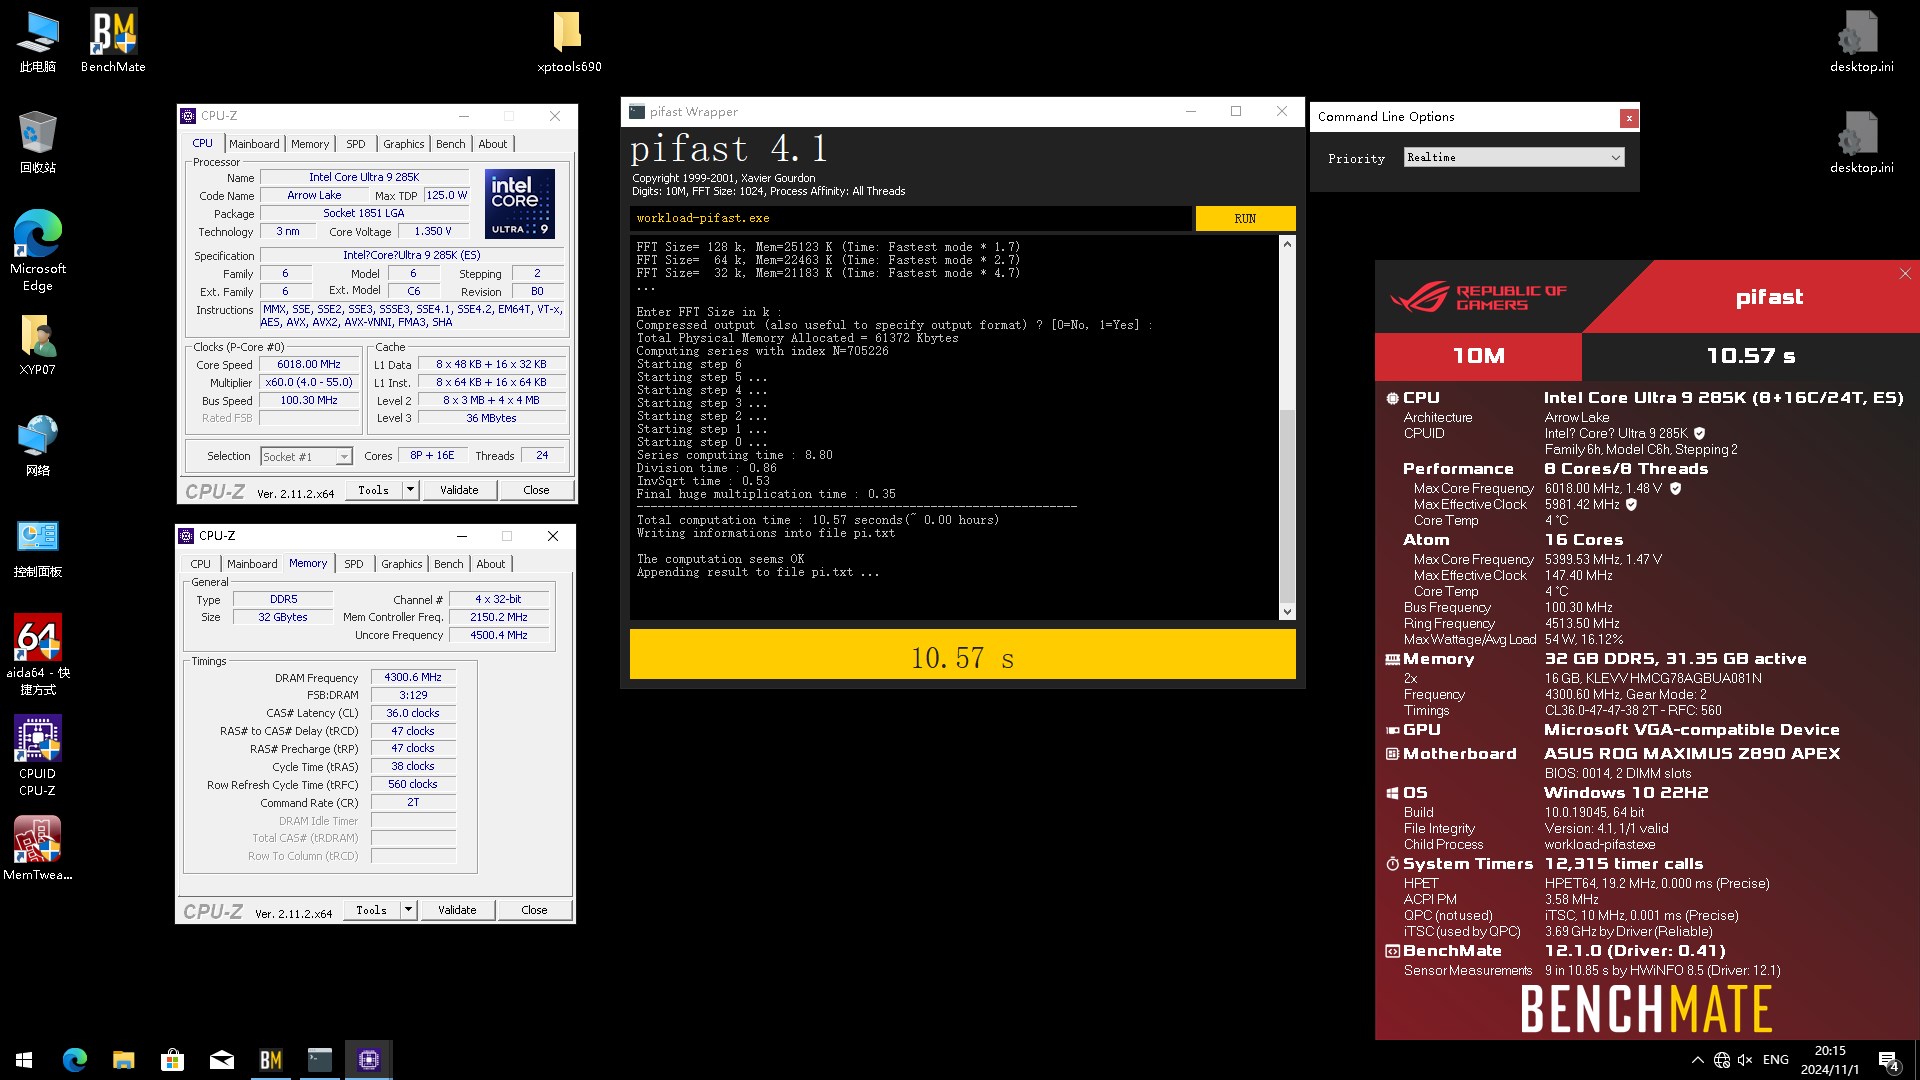Click scroll up arrow in pifast console
The width and height of the screenshot is (1920, 1080).
(x=1287, y=244)
